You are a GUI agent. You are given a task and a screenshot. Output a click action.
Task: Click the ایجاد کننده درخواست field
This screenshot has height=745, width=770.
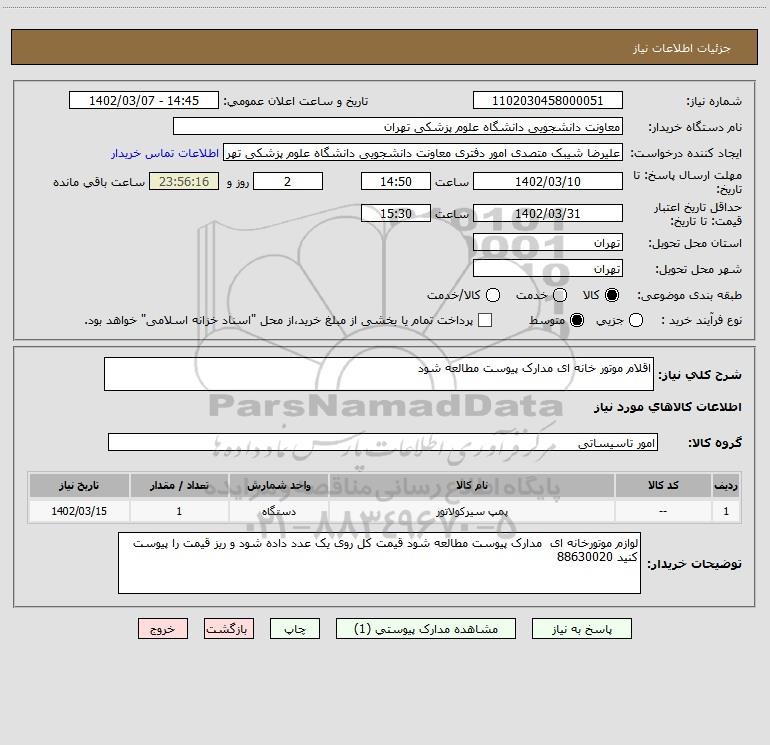(x=423, y=153)
